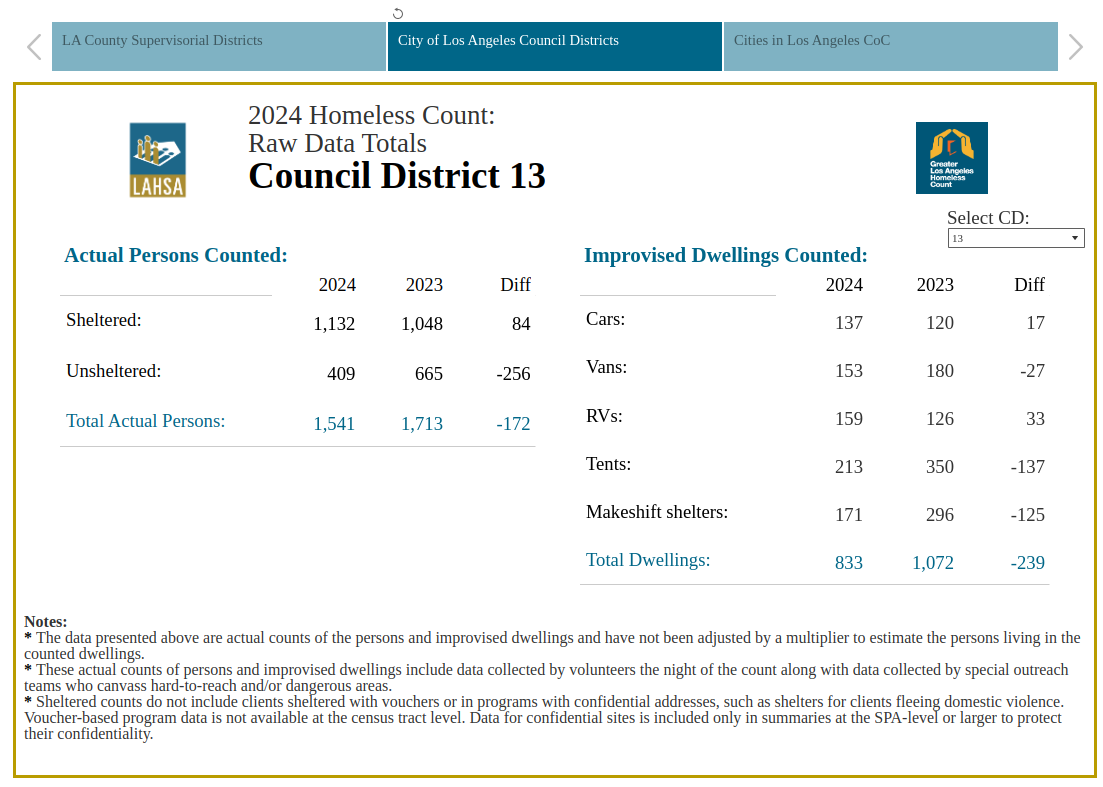Click the Total Actual Persons label

tap(145, 421)
